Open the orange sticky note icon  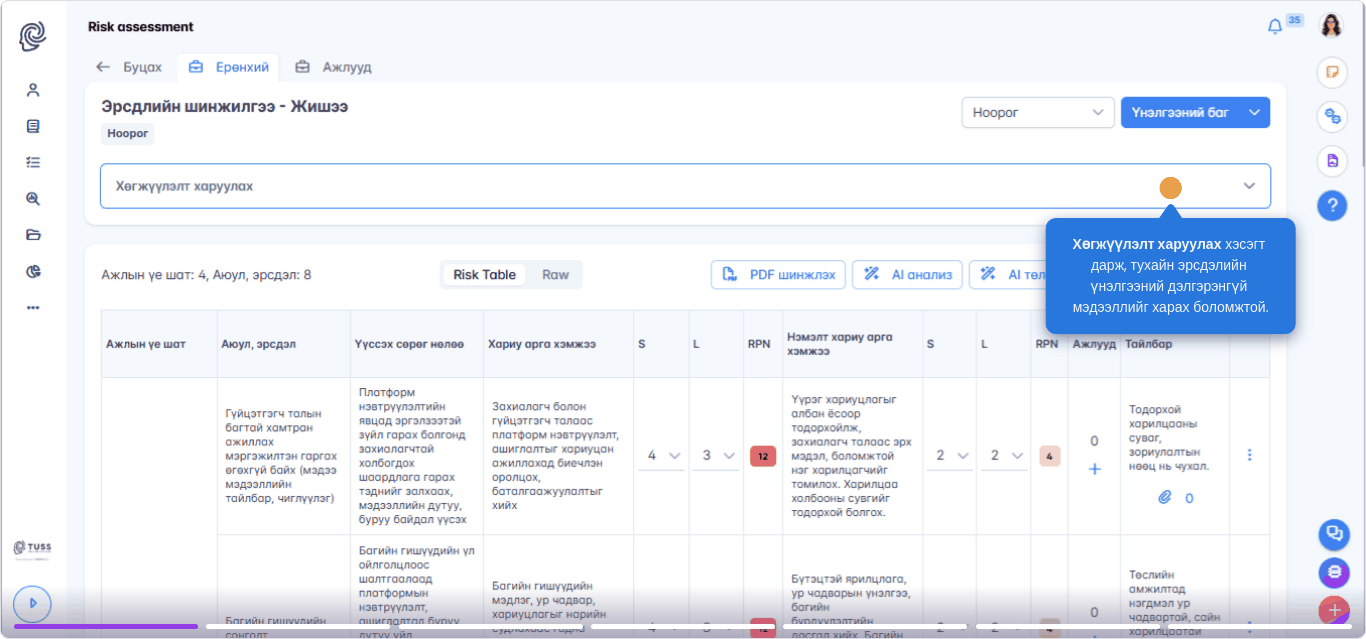(1332, 71)
